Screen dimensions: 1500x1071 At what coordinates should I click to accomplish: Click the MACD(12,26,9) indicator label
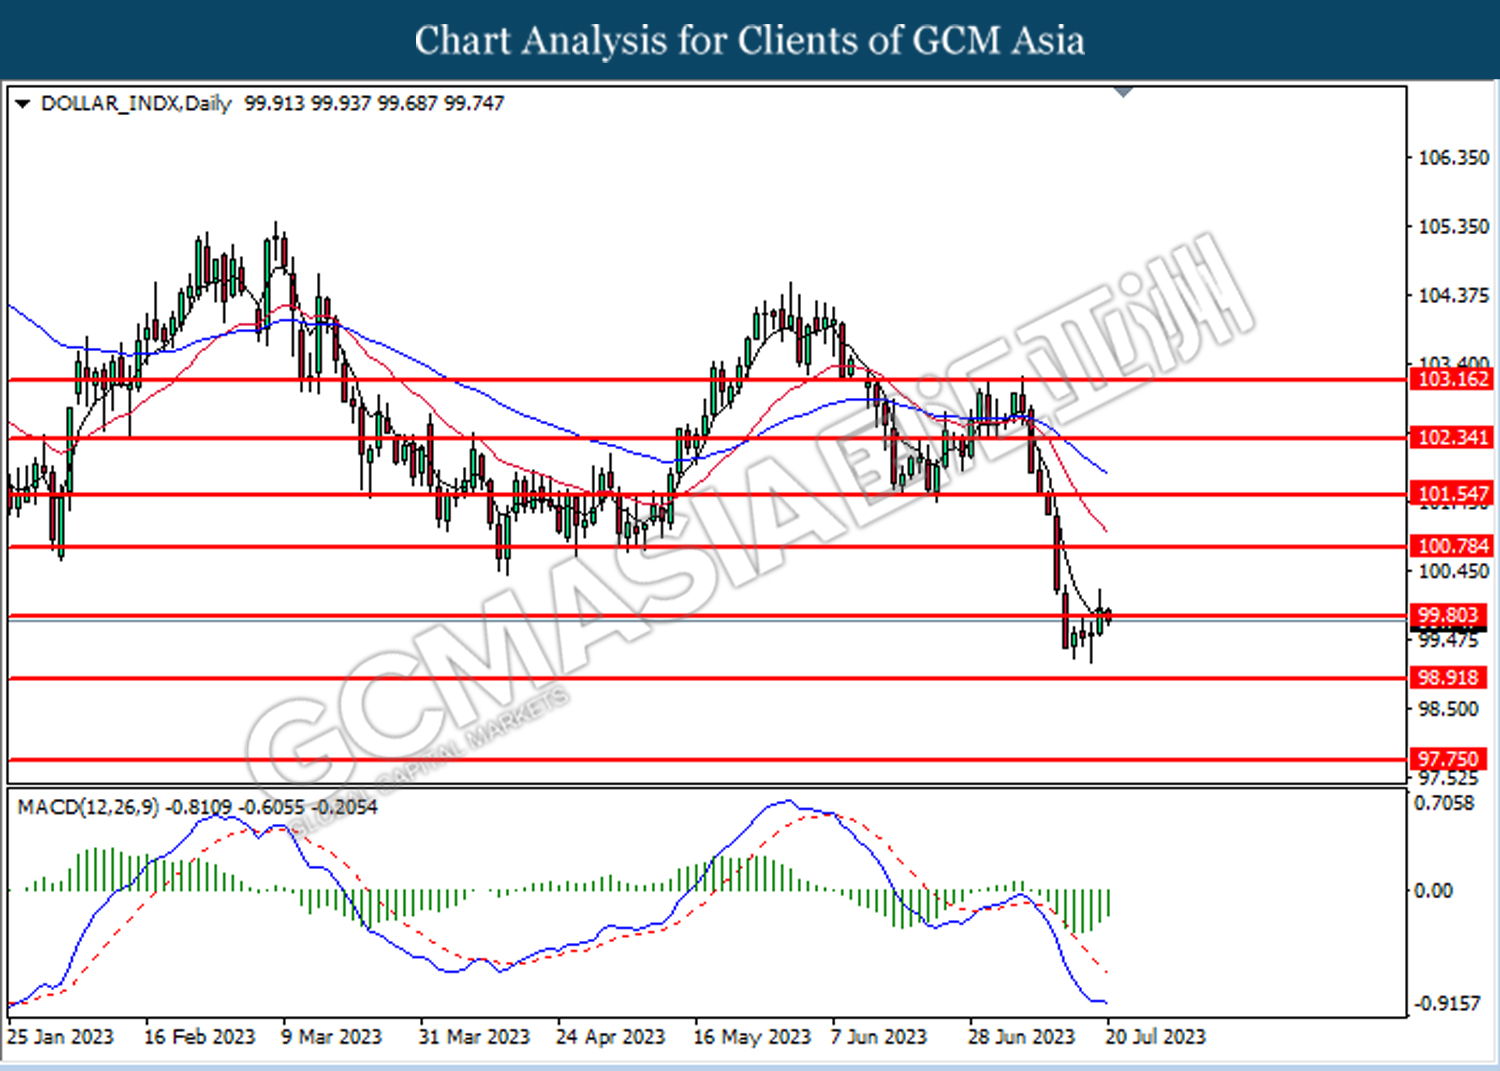88,807
